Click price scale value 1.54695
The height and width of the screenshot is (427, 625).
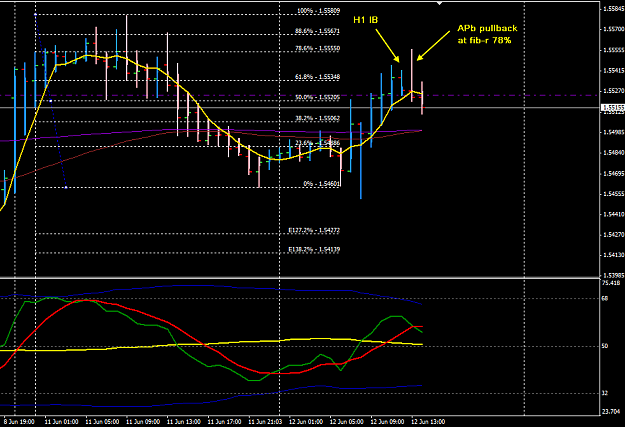(x=613, y=173)
